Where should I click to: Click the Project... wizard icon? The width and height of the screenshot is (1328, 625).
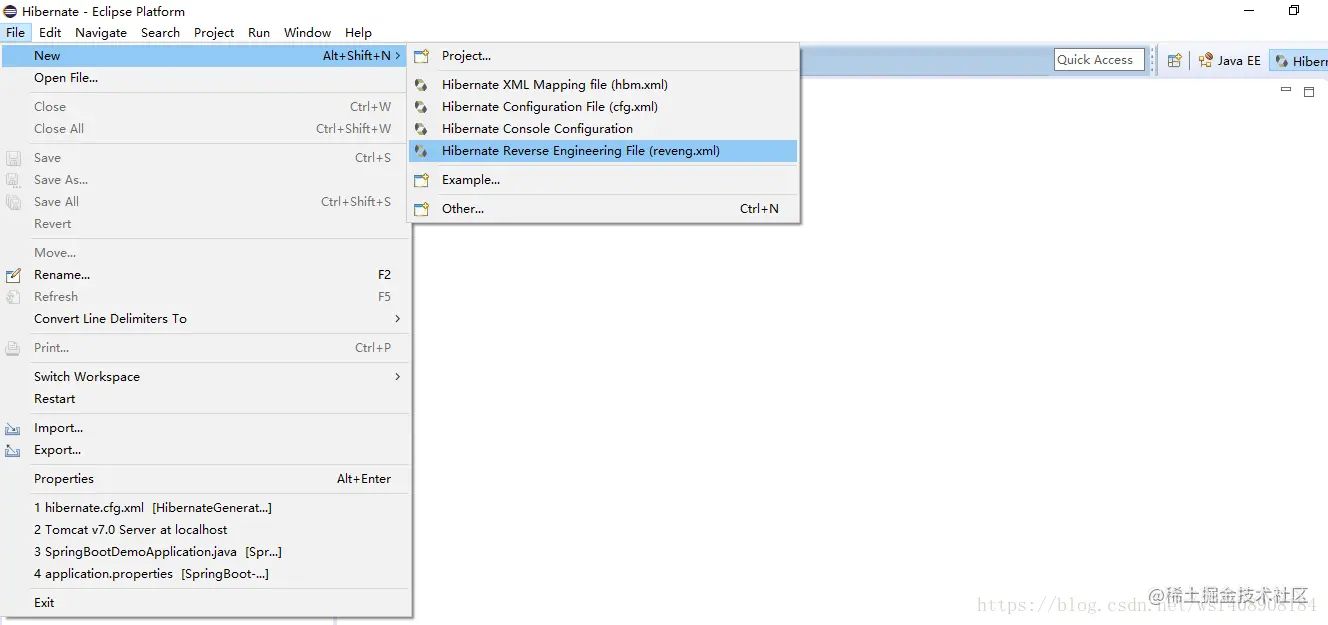pos(422,56)
